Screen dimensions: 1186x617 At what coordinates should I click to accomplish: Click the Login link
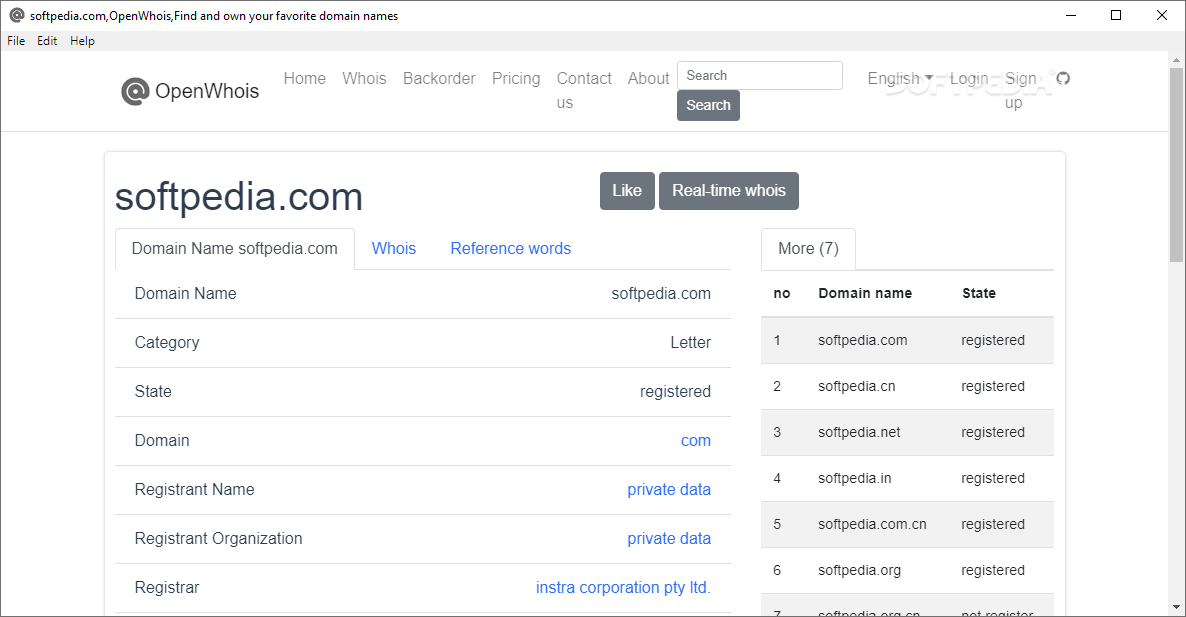[969, 79]
